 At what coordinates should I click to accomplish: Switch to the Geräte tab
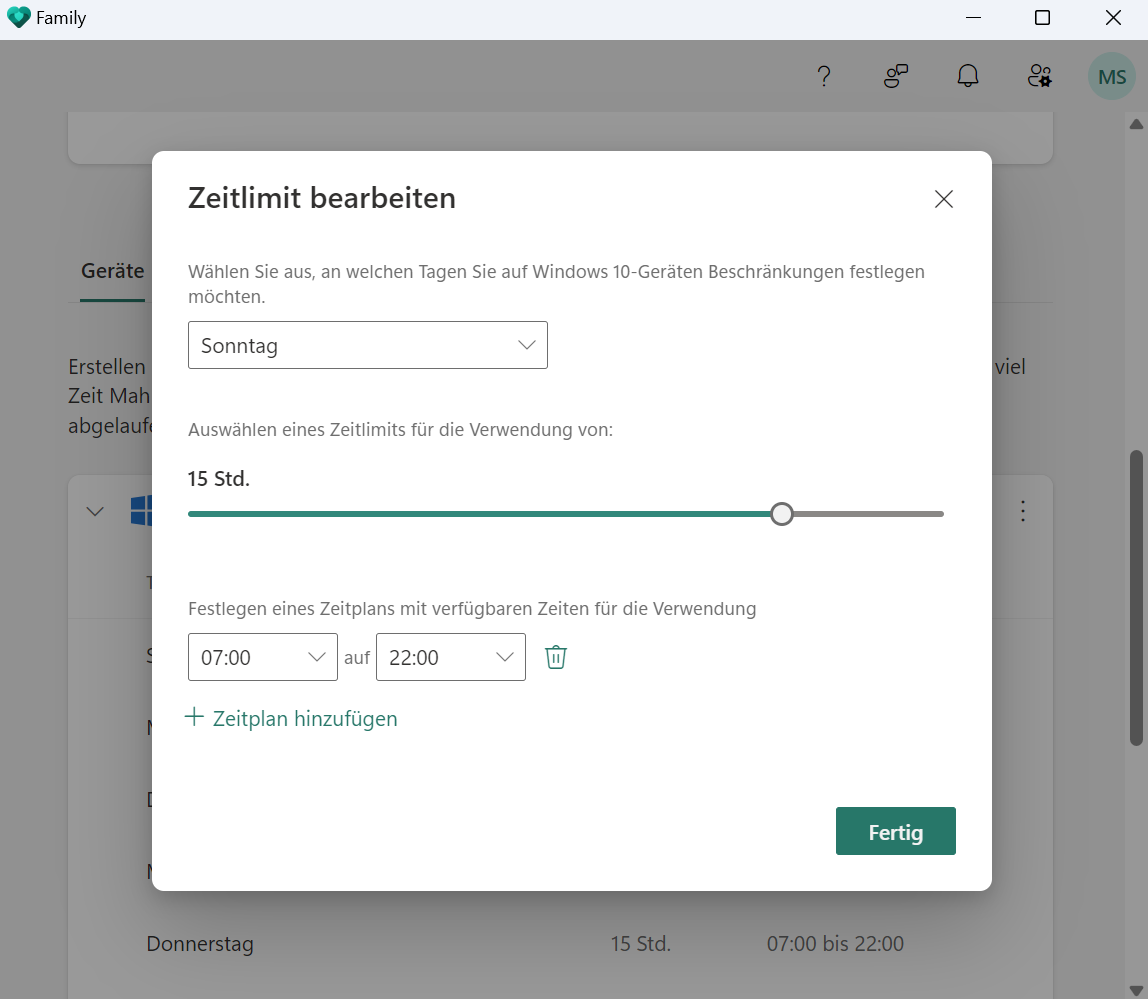111,271
